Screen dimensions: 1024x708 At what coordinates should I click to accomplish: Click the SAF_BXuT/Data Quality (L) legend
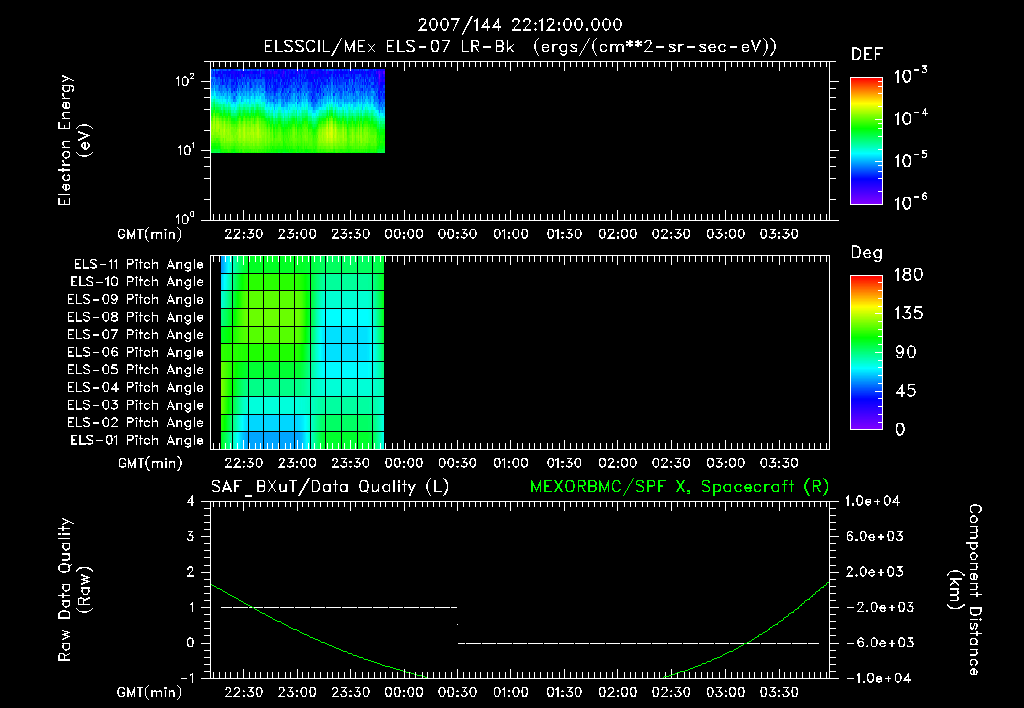tap(330, 487)
